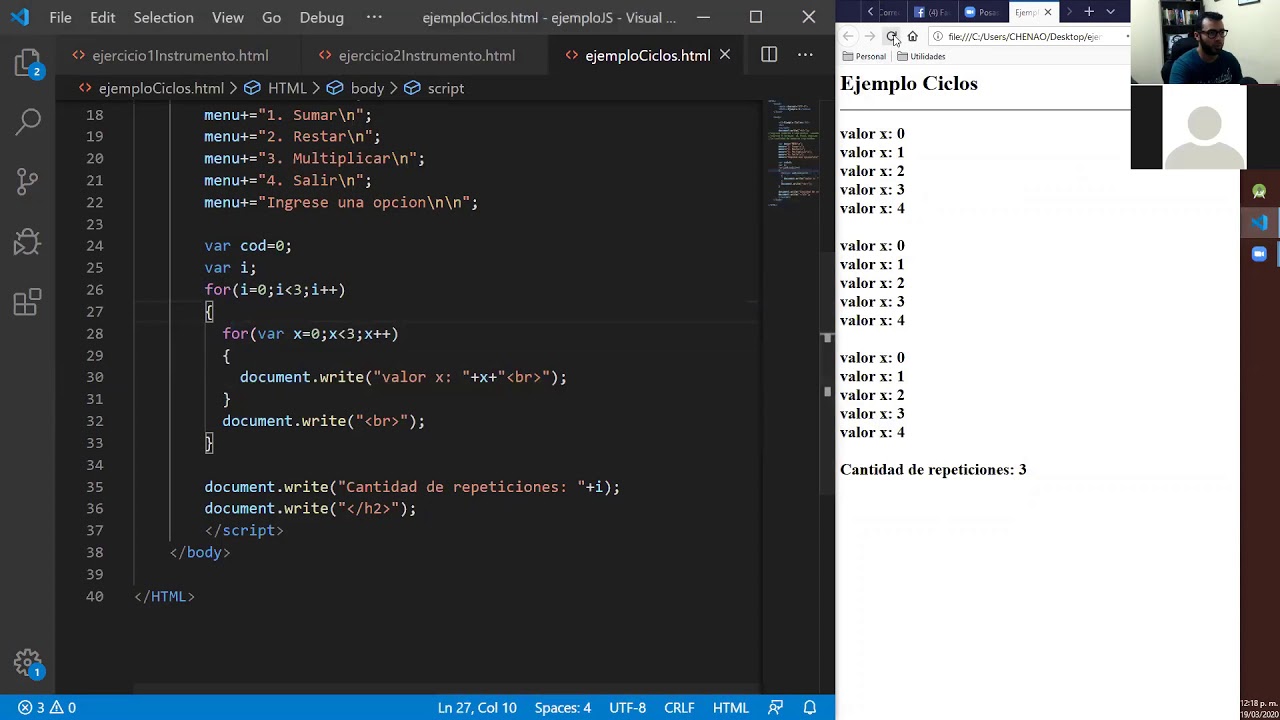This screenshot has width=1280, height=720.
Task: Go back in the browser
Action: point(848,36)
